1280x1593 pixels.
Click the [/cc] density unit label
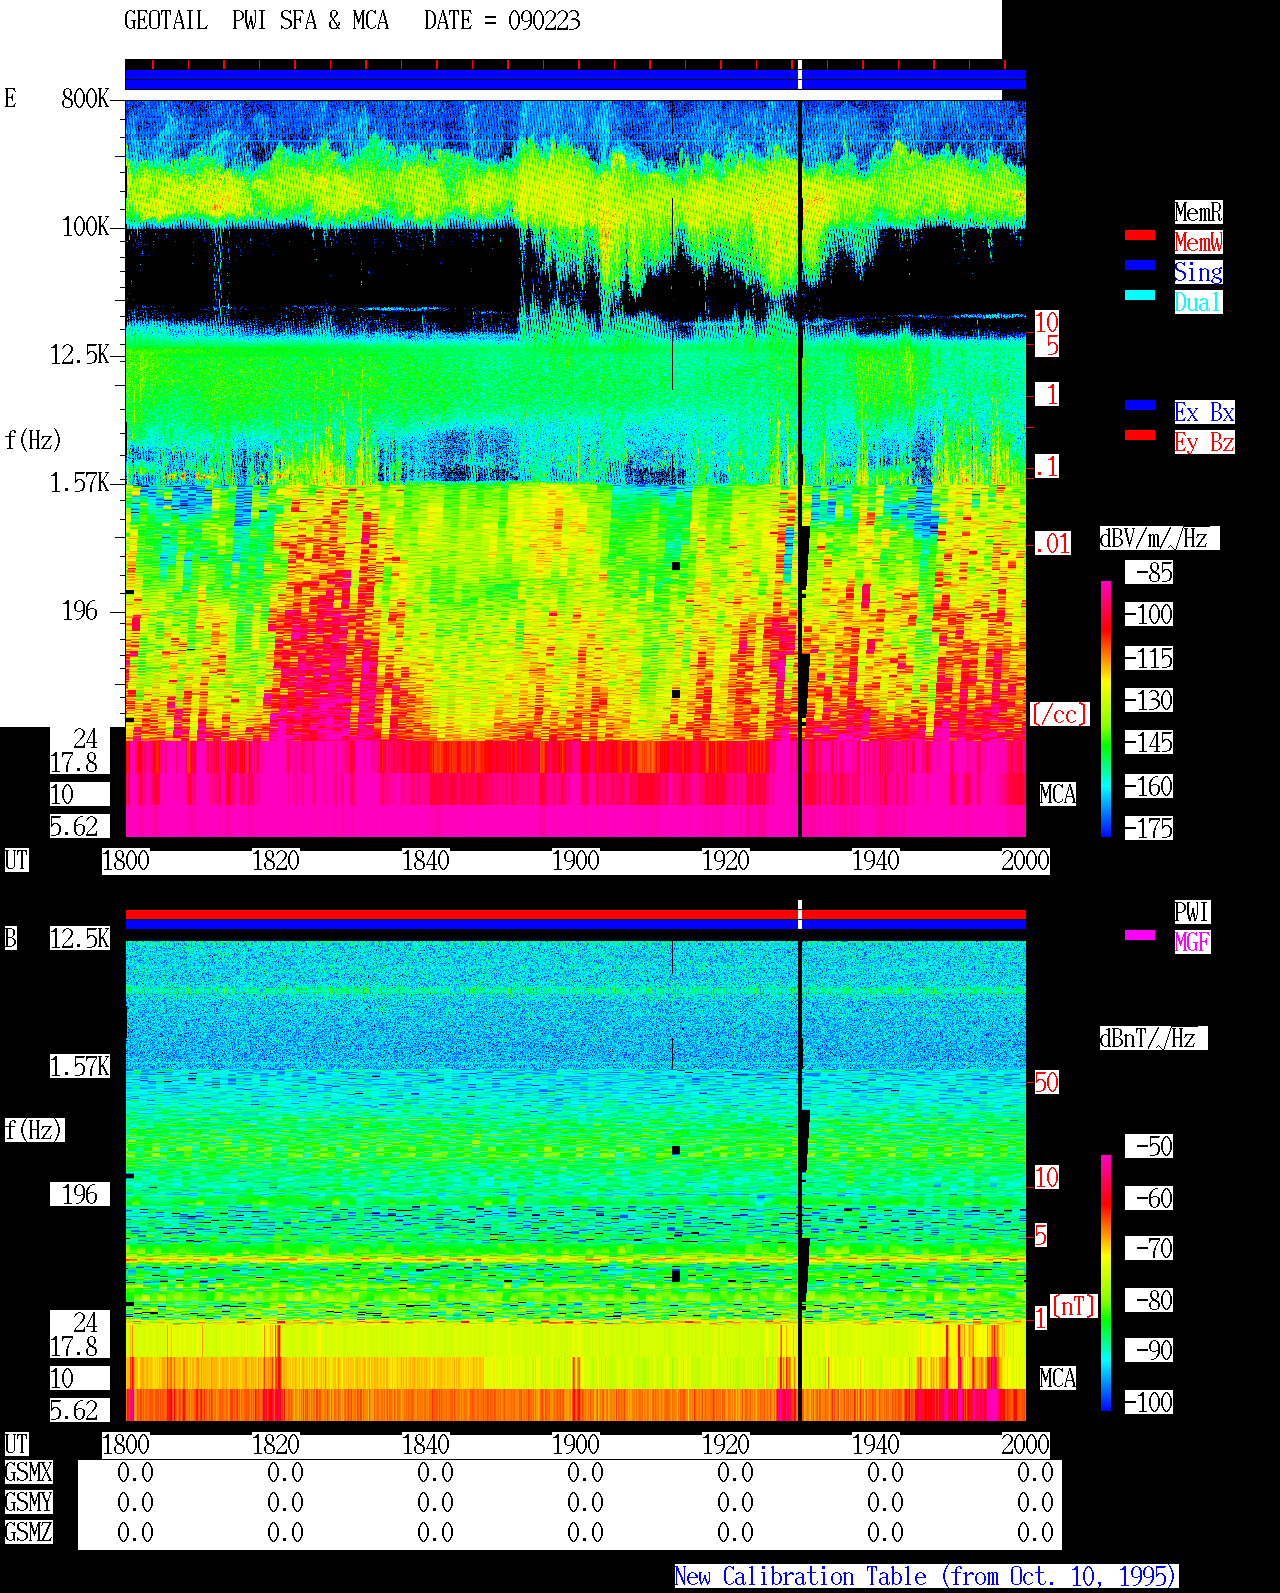coord(1059,714)
